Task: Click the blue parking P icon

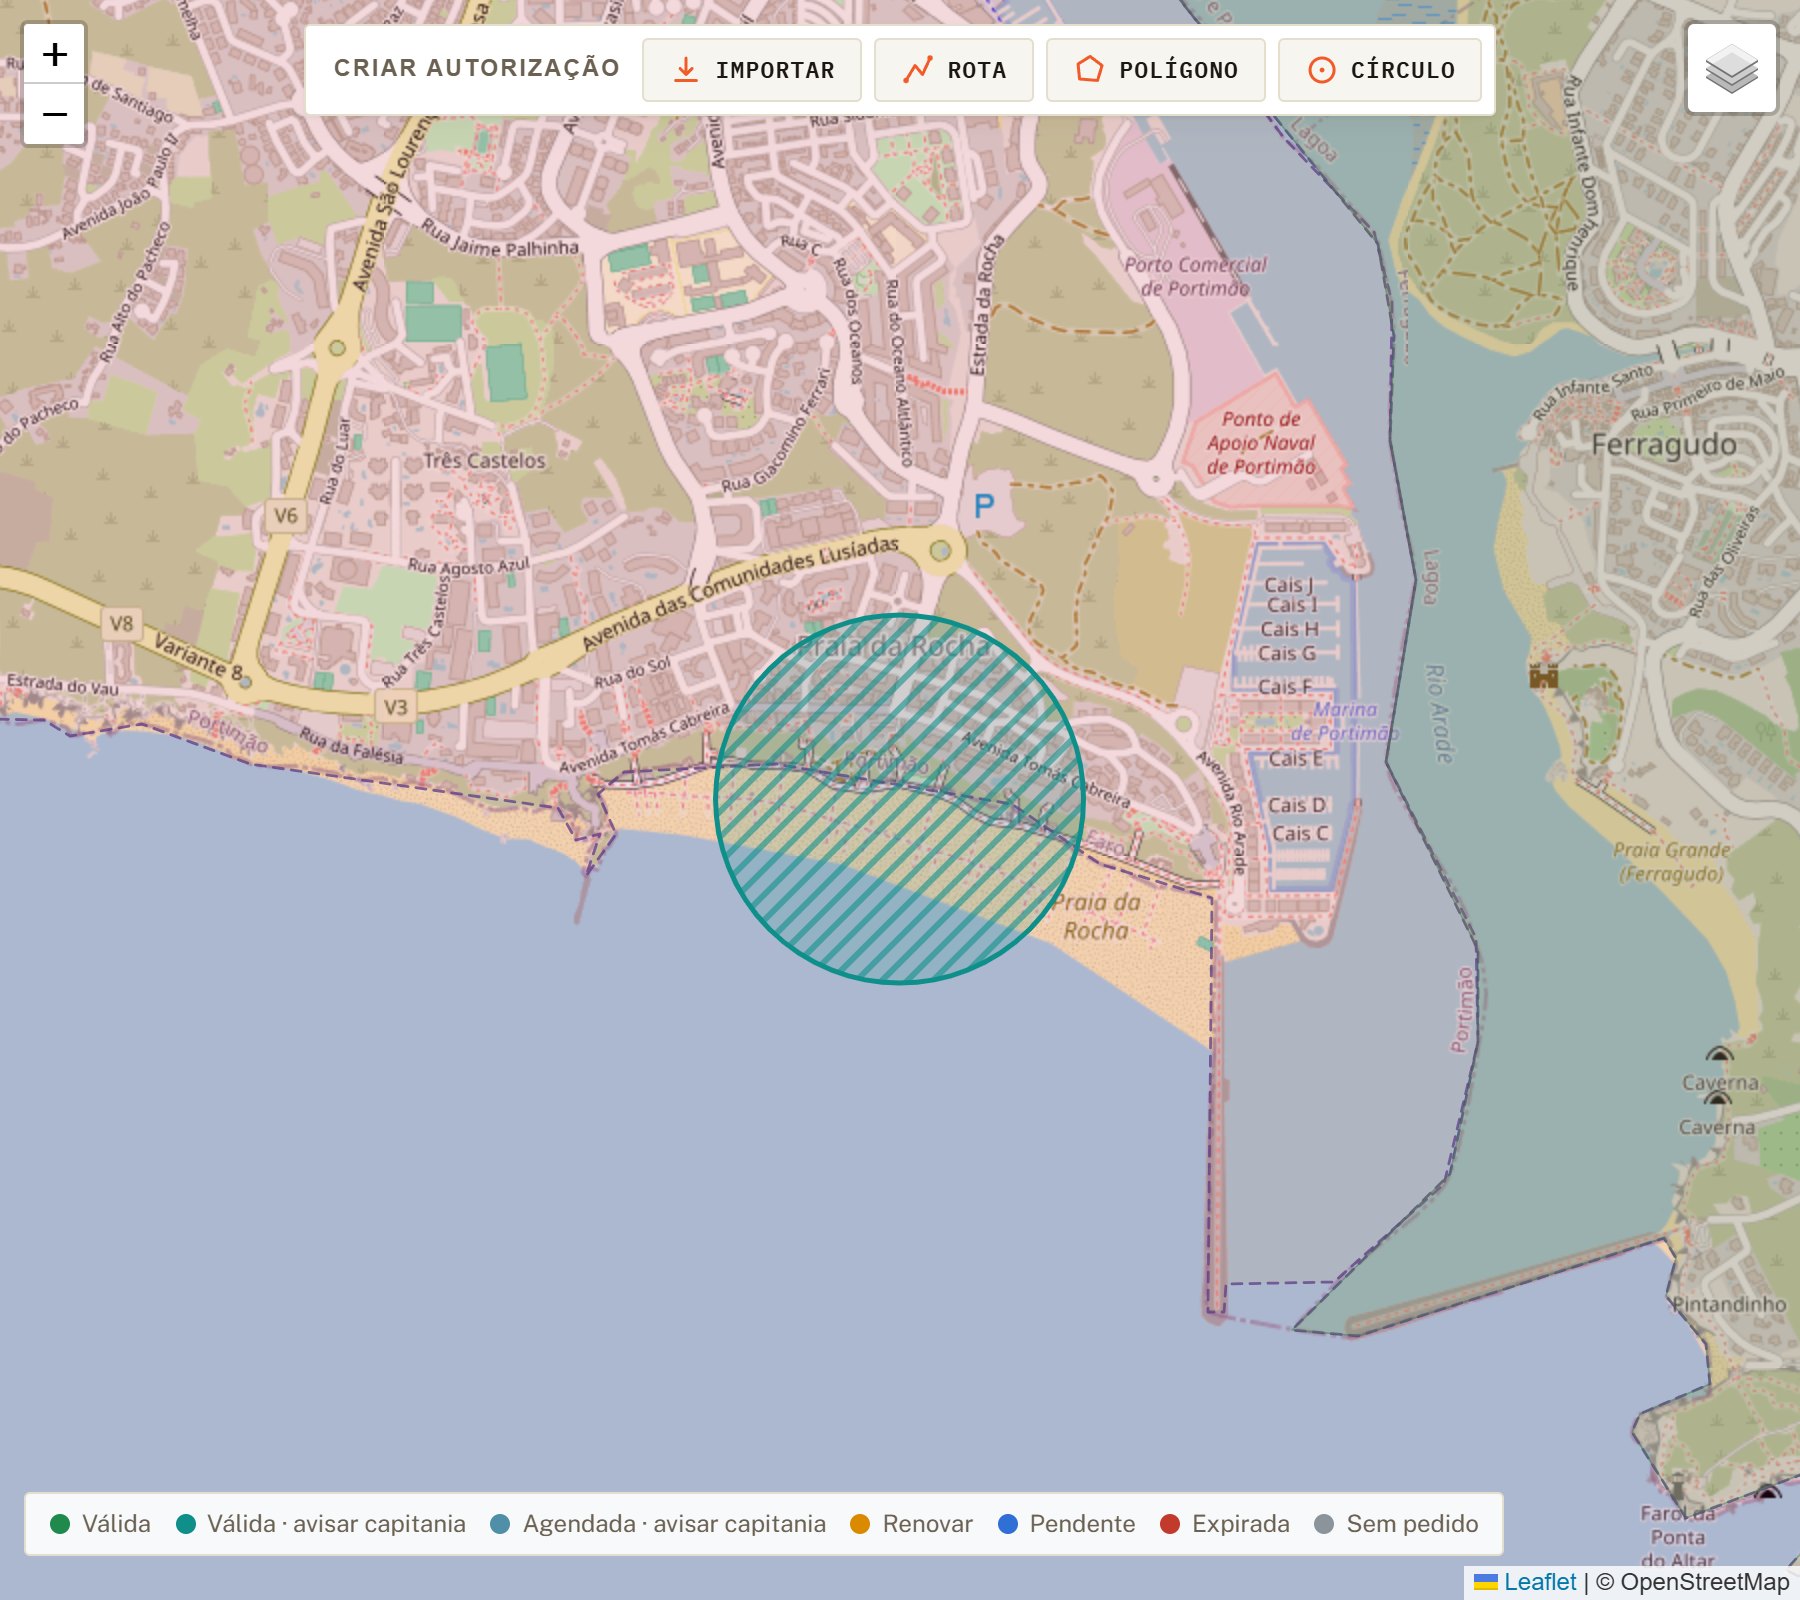Action: [x=984, y=506]
